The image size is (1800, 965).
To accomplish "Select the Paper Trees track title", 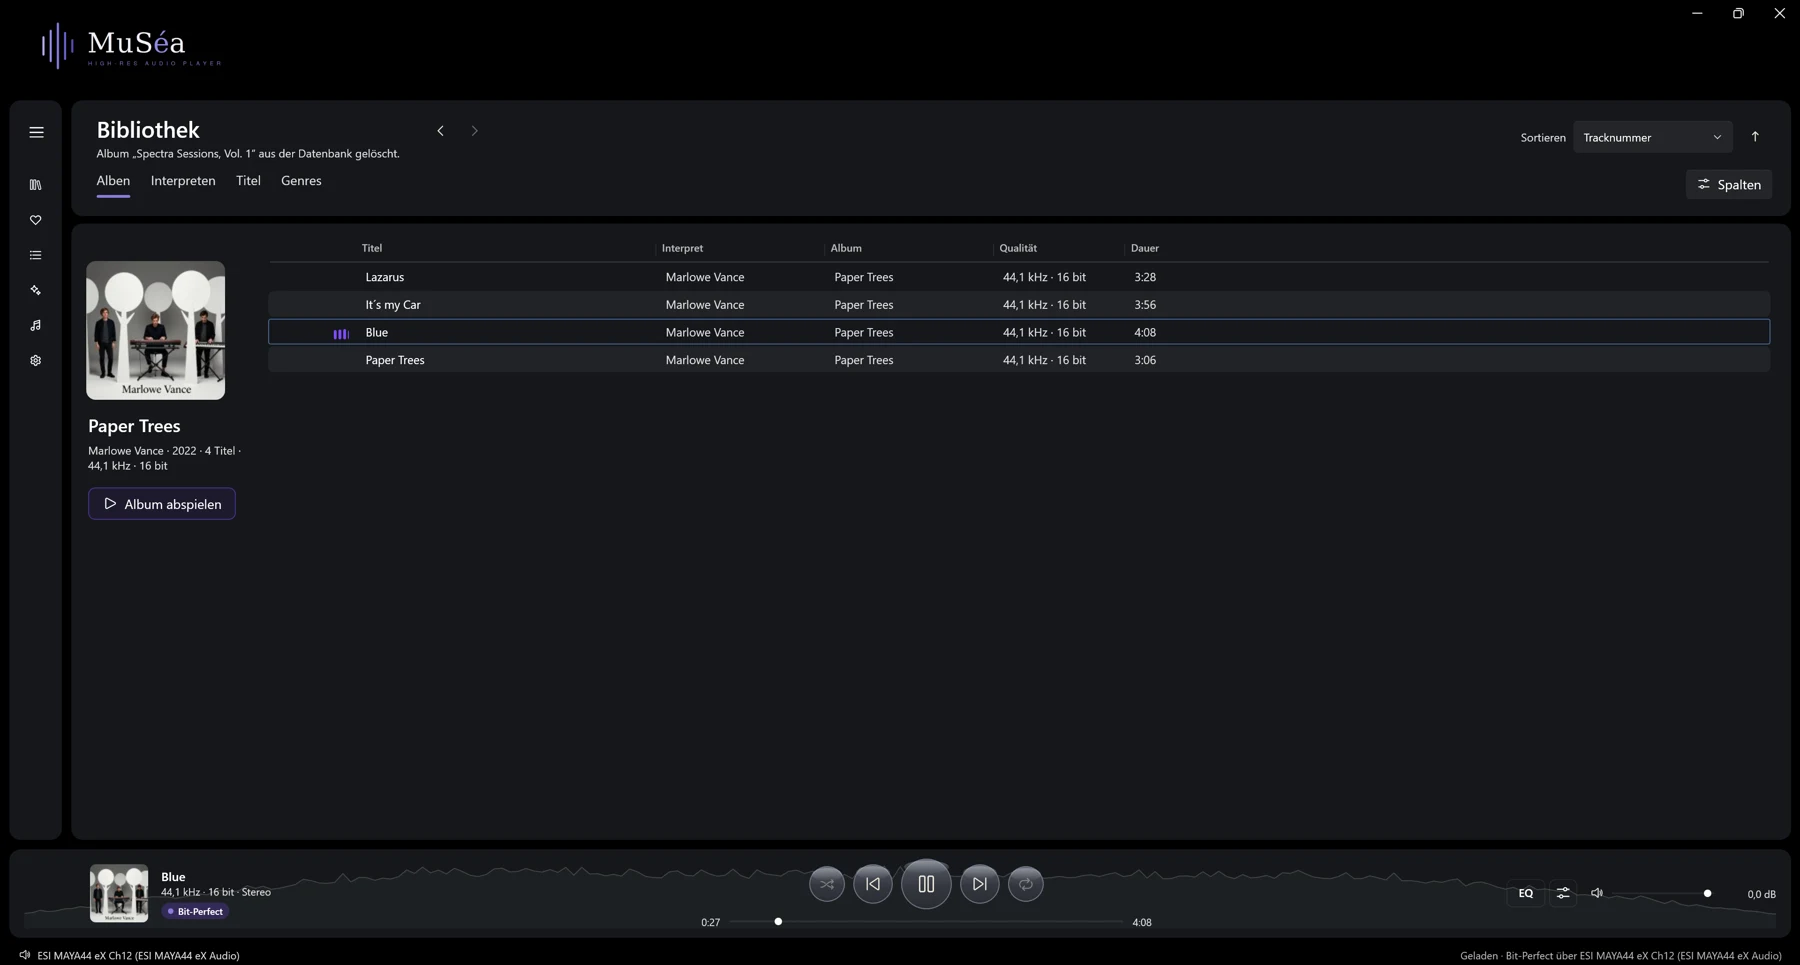I will 395,360.
